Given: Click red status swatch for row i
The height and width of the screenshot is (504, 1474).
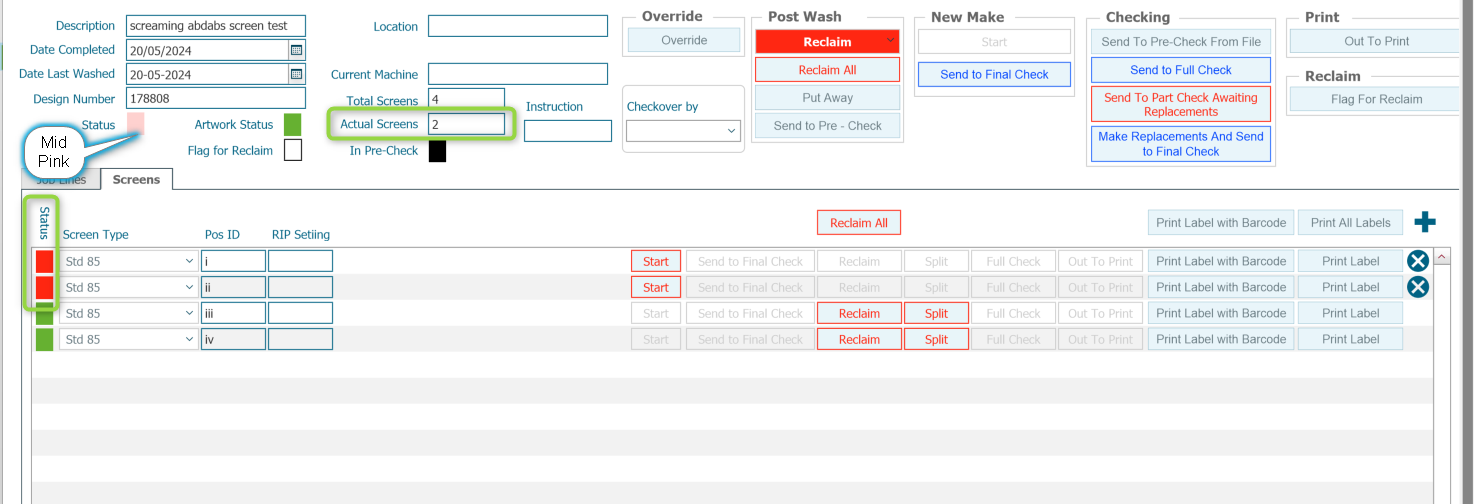Looking at the screenshot, I should 45,261.
